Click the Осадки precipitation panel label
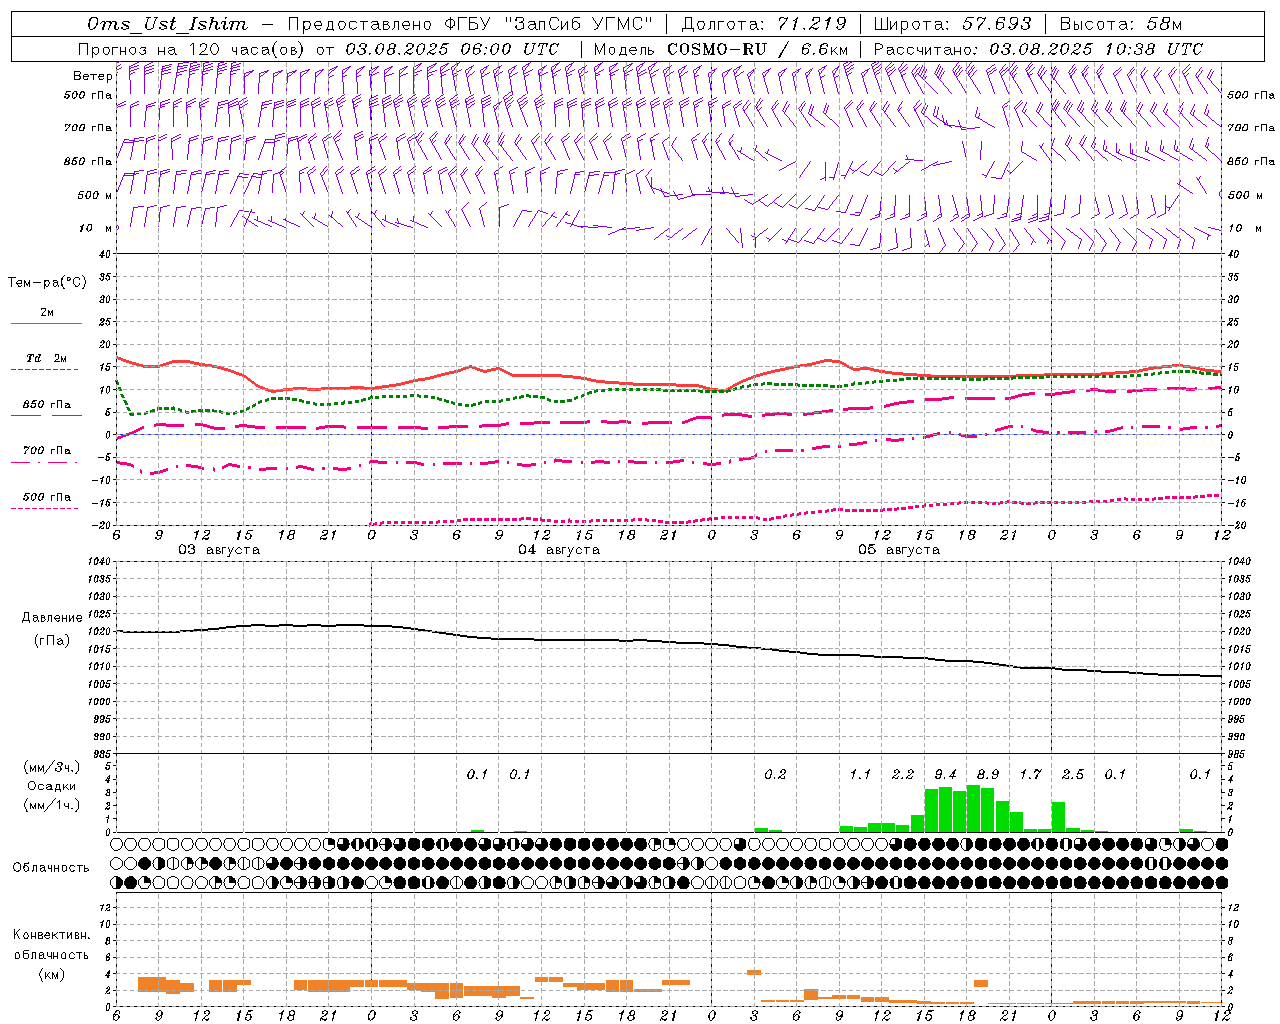Image resolution: width=1280 pixels, height=1024 pixels. coord(52,786)
